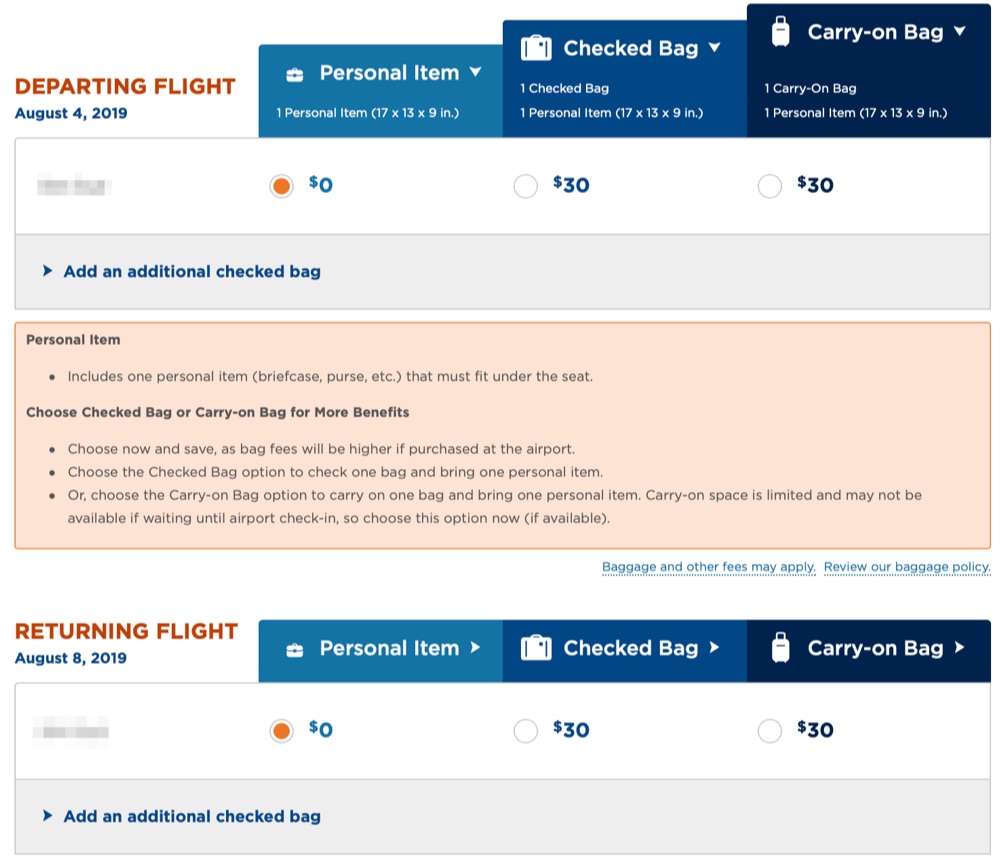Click the returning Checked Bag suitcase icon
This screenshot has height=857, width=1000.
[537, 648]
